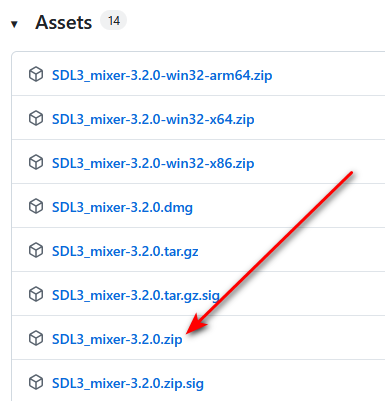
Task: Click package icon beside the .dmg file
Action: click(36, 206)
